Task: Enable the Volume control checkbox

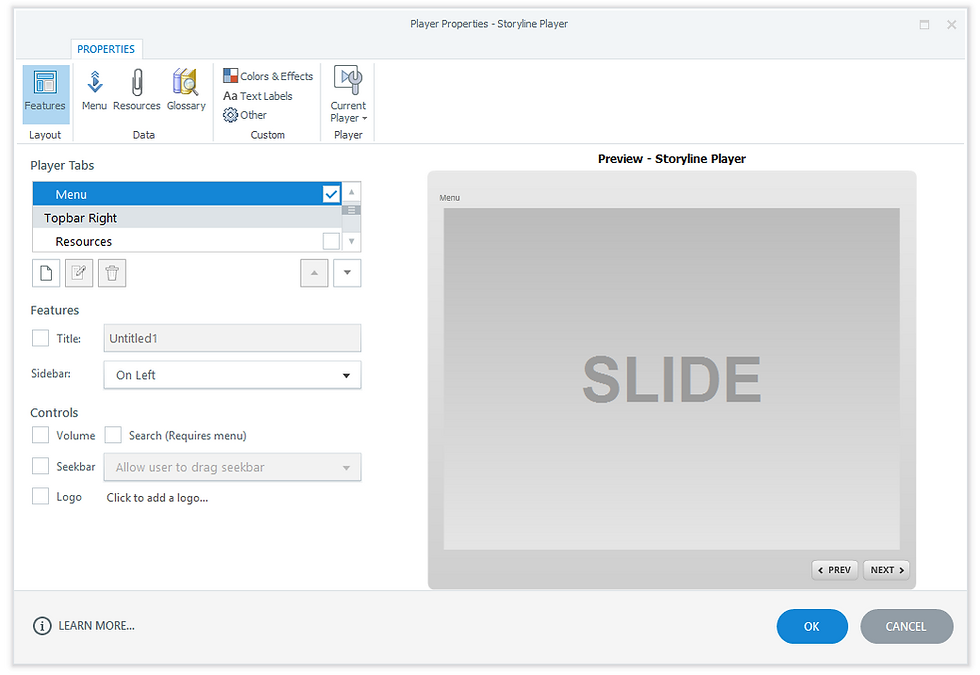Action: click(x=41, y=435)
